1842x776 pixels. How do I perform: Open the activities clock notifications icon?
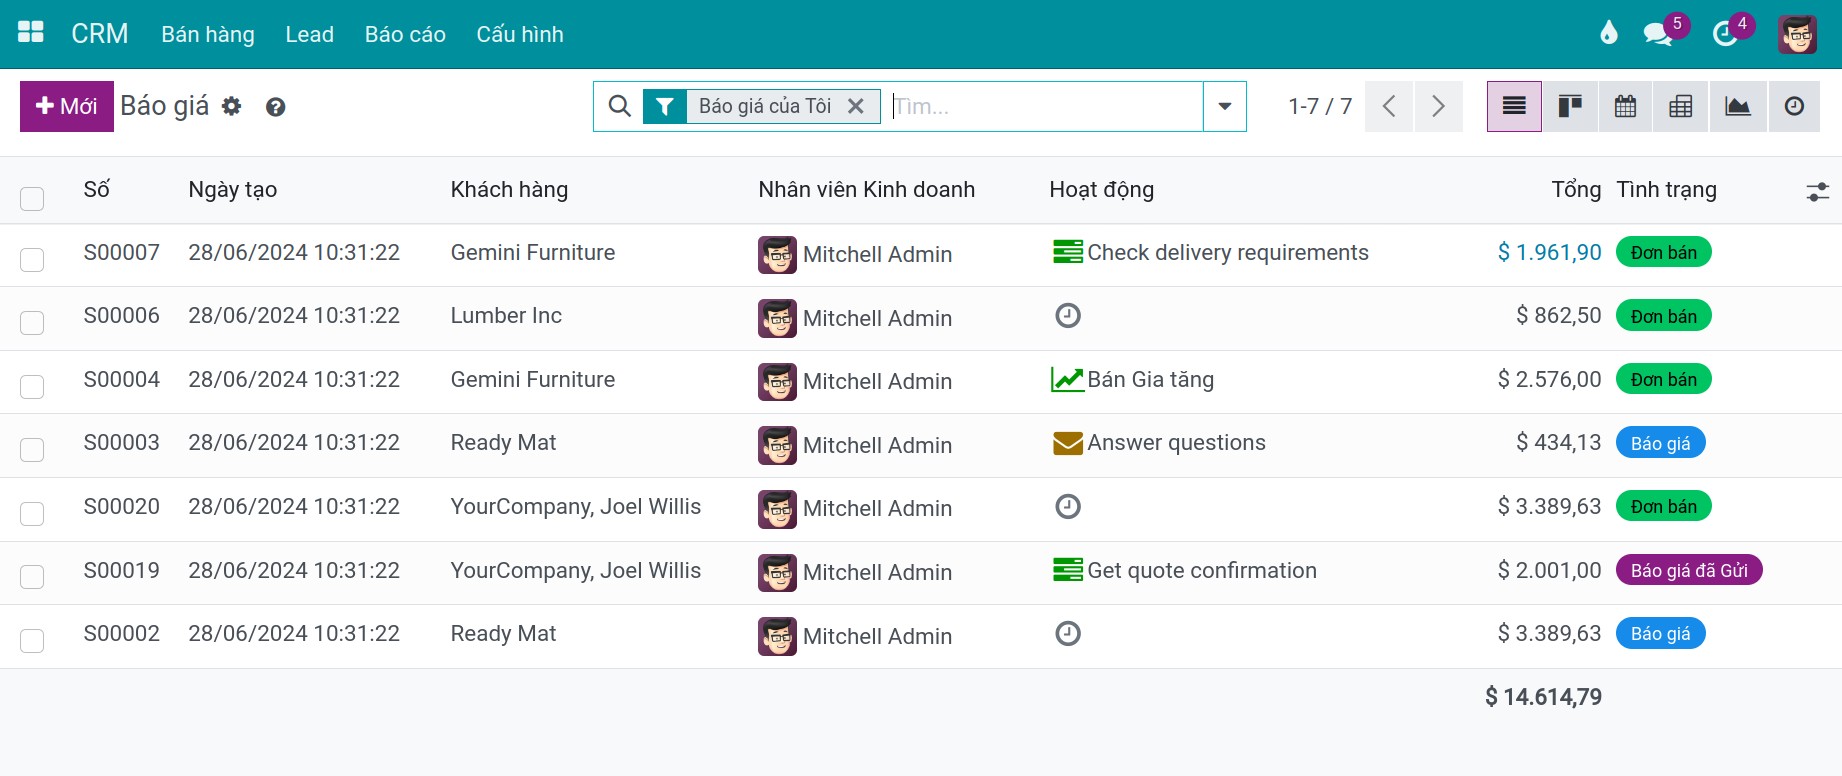coord(1725,34)
